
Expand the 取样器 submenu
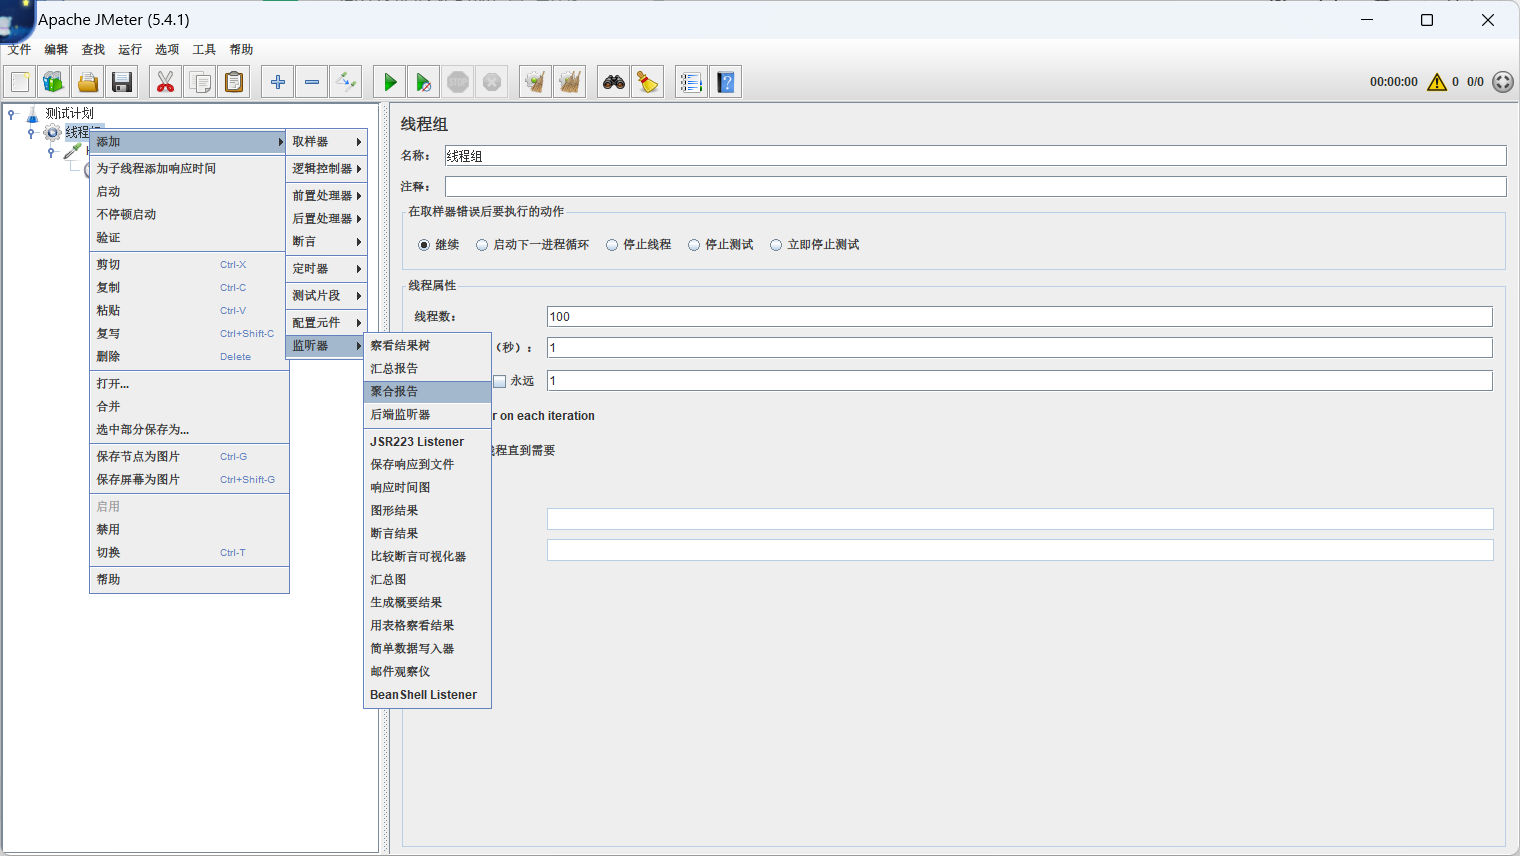click(x=326, y=142)
